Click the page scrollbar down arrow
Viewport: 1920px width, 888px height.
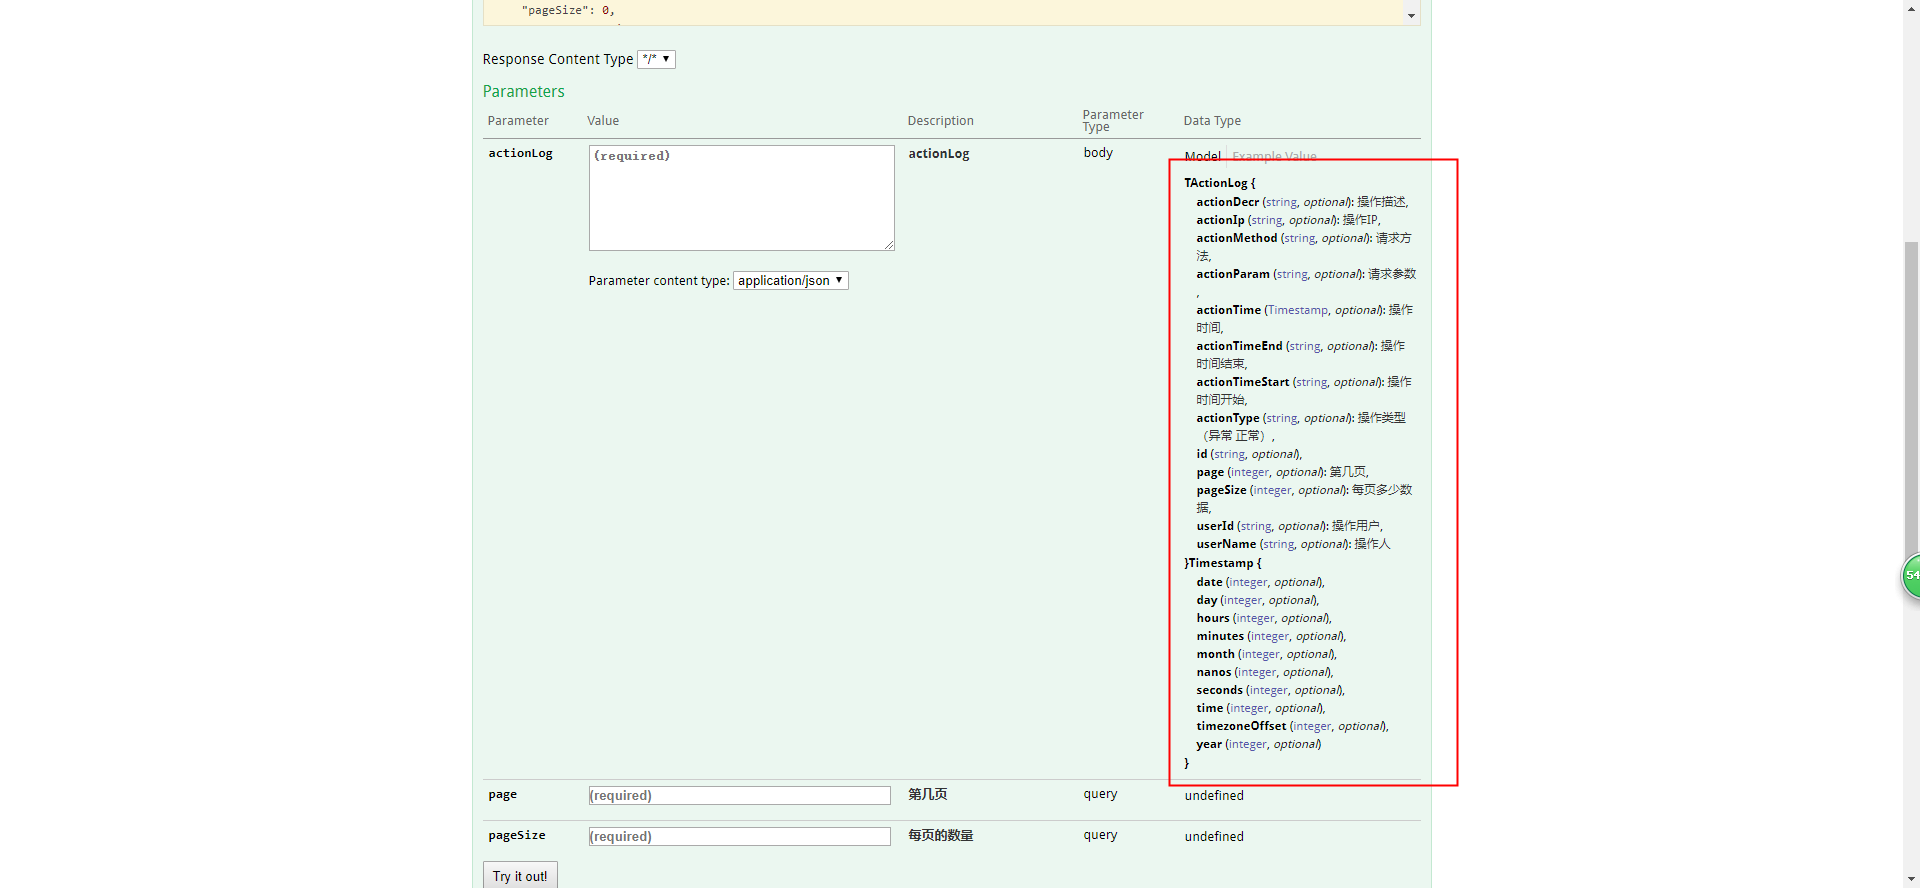1911,879
